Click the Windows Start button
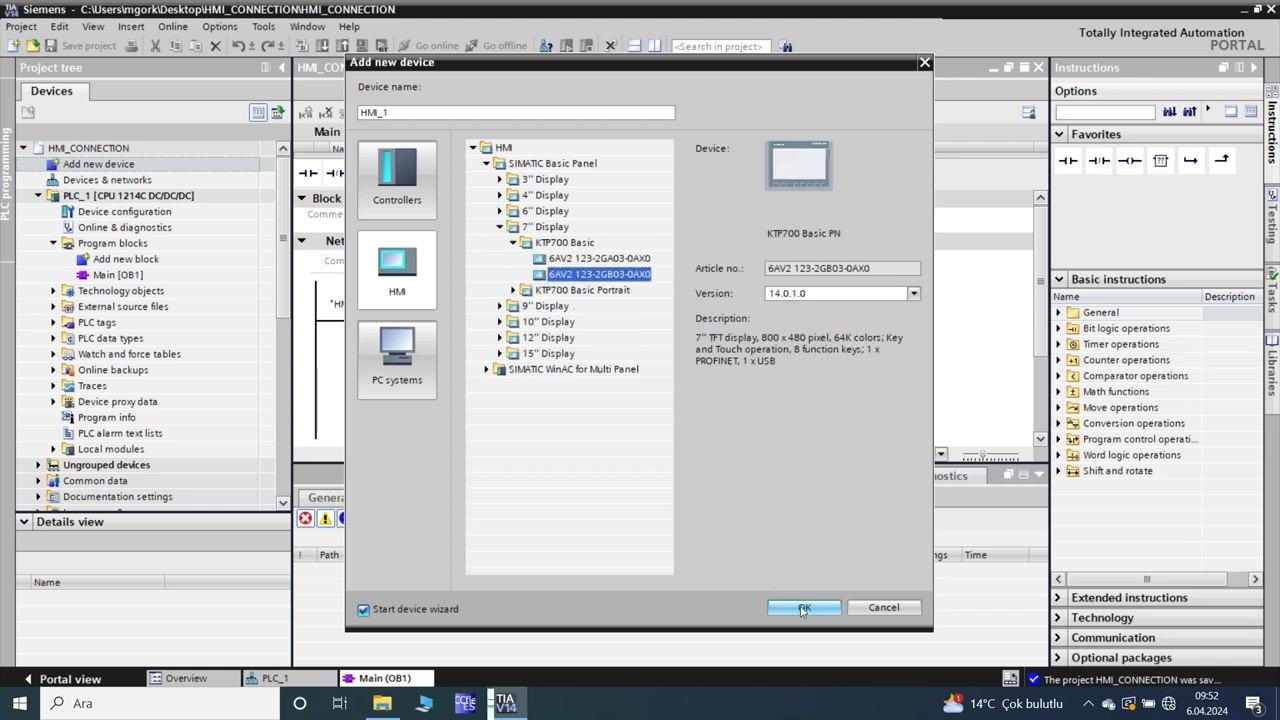This screenshot has width=1280, height=720. click(x=19, y=703)
